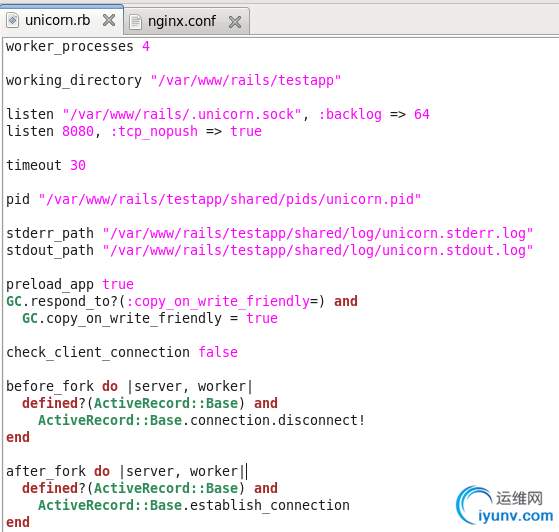Click the :tcp_nopush symbol

[x=154, y=131]
